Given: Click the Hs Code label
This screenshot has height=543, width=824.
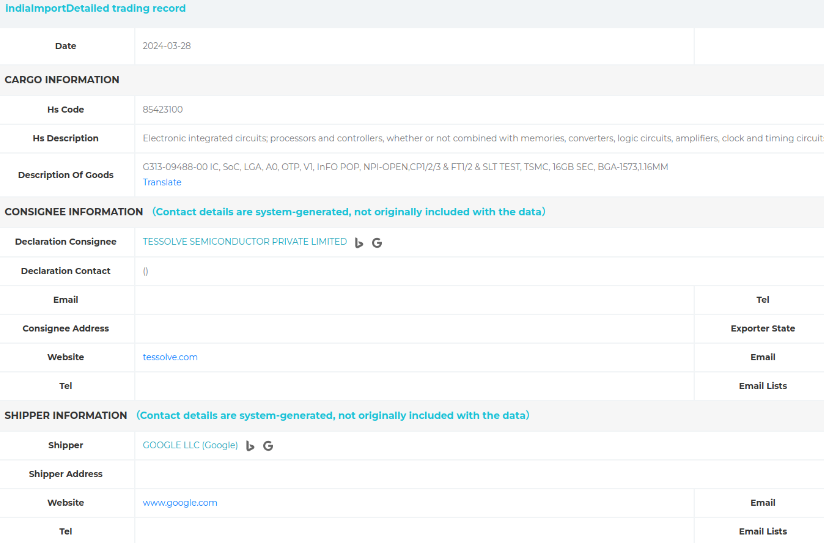Looking at the screenshot, I should (x=66, y=109).
